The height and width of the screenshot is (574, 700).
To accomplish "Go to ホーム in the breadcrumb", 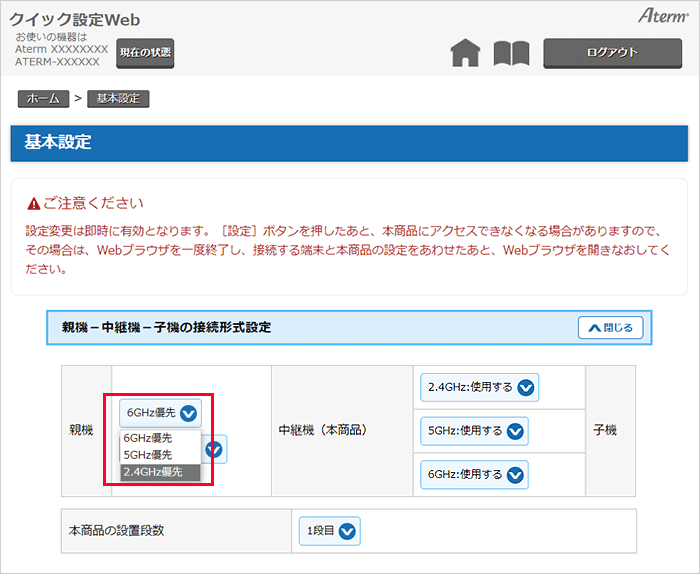I will (x=42, y=99).
